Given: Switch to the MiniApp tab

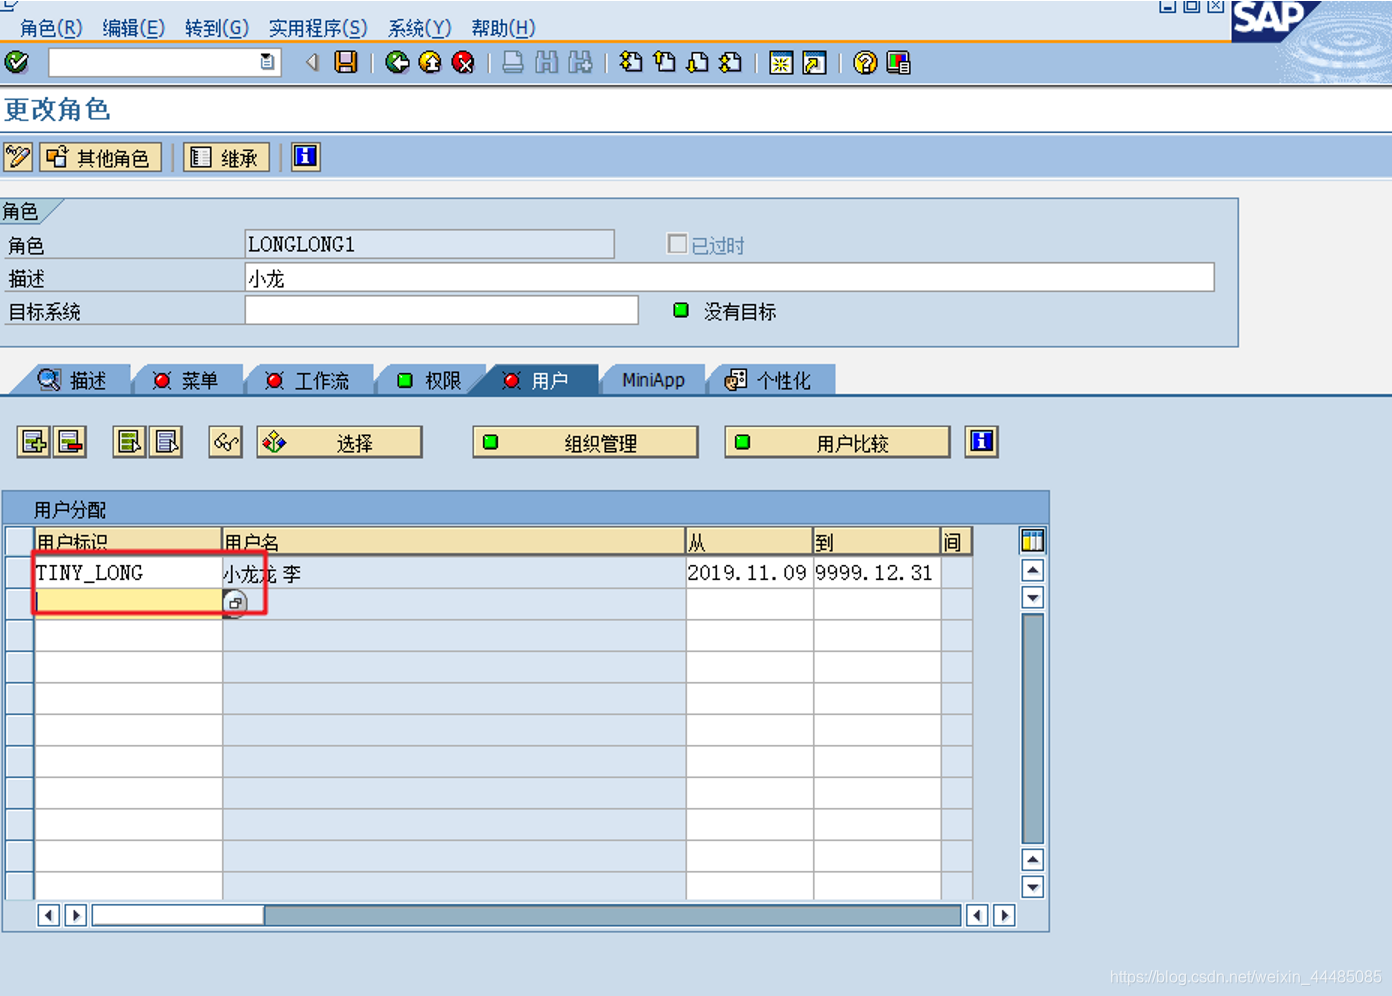Looking at the screenshot, I should (653, 380).
